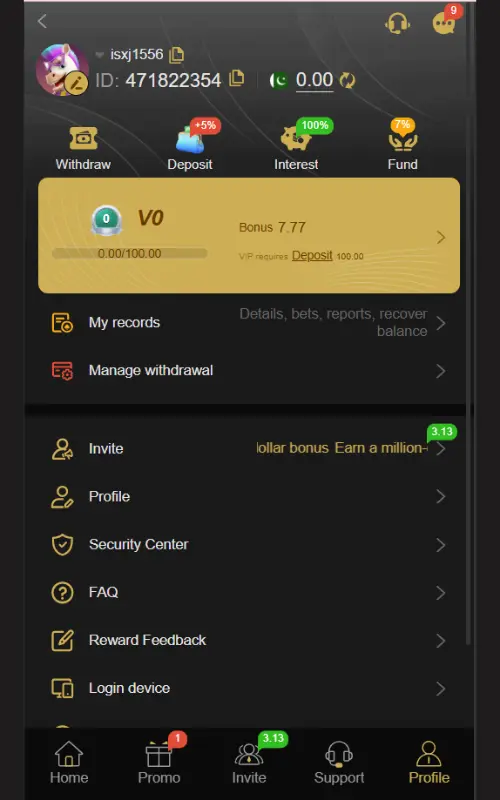Open customer service headset icon at top
500x800 pixels.
(x=397, y=23)
